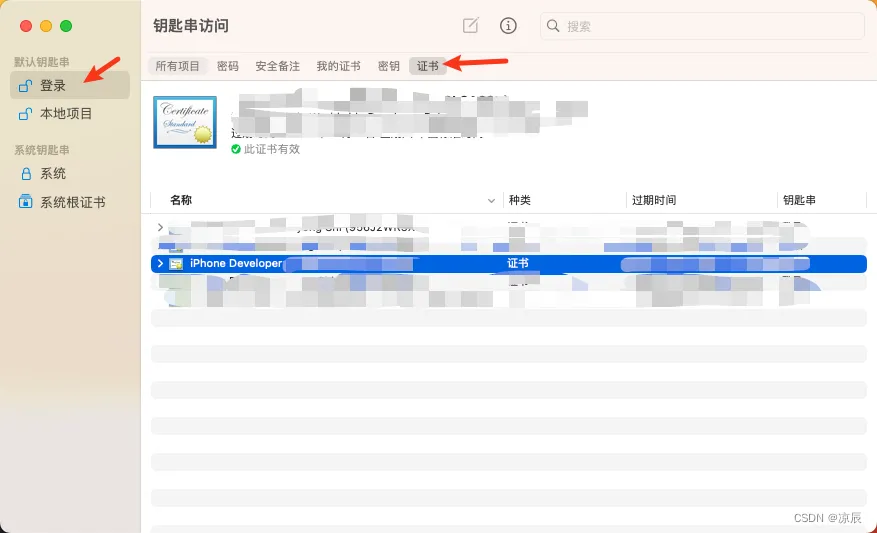Click the search magnifier icon

(553, 26)
